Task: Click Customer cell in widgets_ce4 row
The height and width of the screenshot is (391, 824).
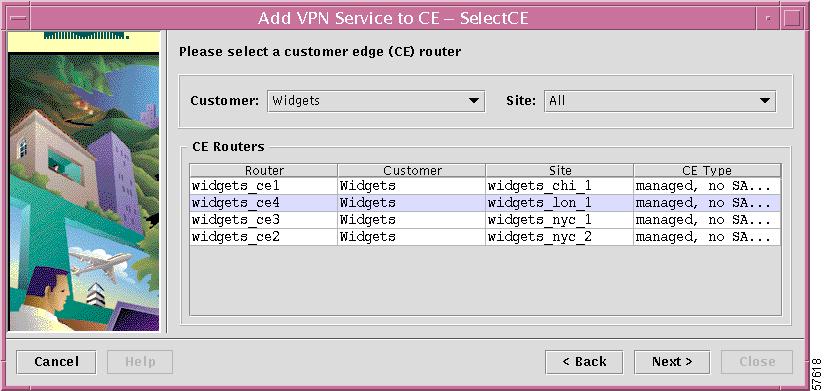Action: (412, 203)
